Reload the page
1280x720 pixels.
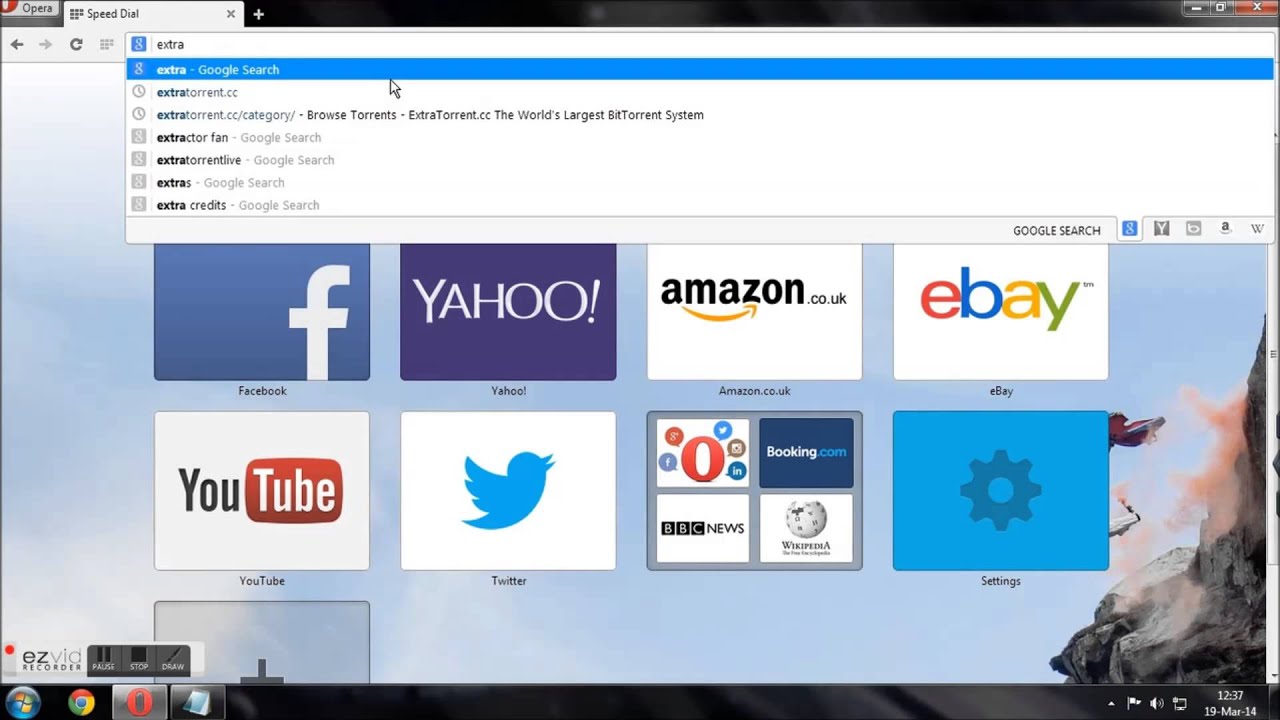pos(76,44)
